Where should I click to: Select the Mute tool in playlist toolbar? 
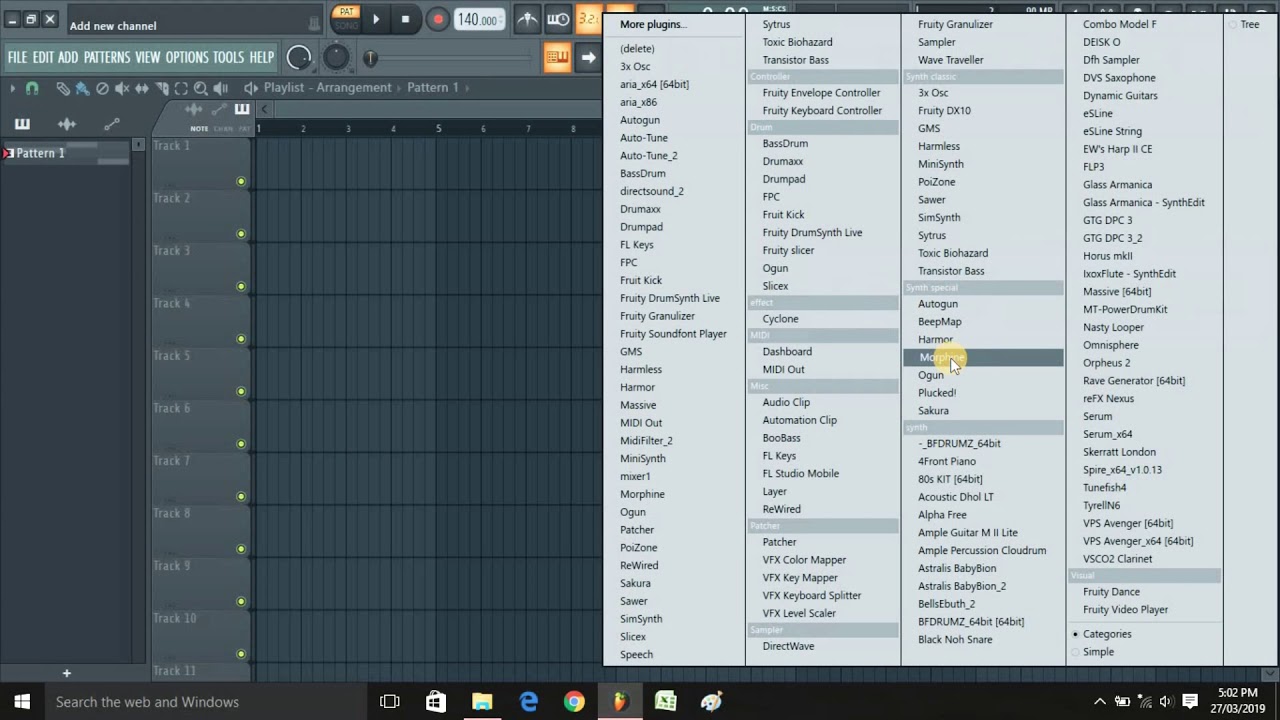coord(122,88)
